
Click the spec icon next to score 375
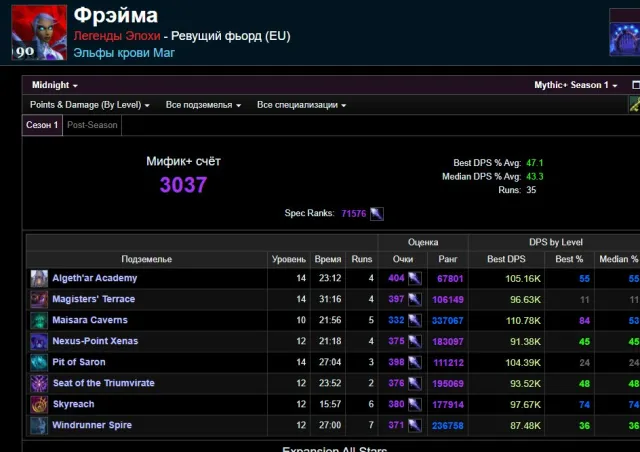415,341
